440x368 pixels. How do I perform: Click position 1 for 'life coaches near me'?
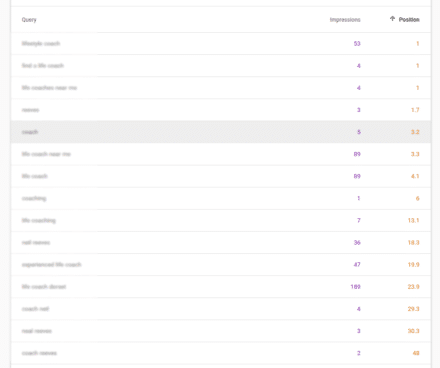point(417,88)
